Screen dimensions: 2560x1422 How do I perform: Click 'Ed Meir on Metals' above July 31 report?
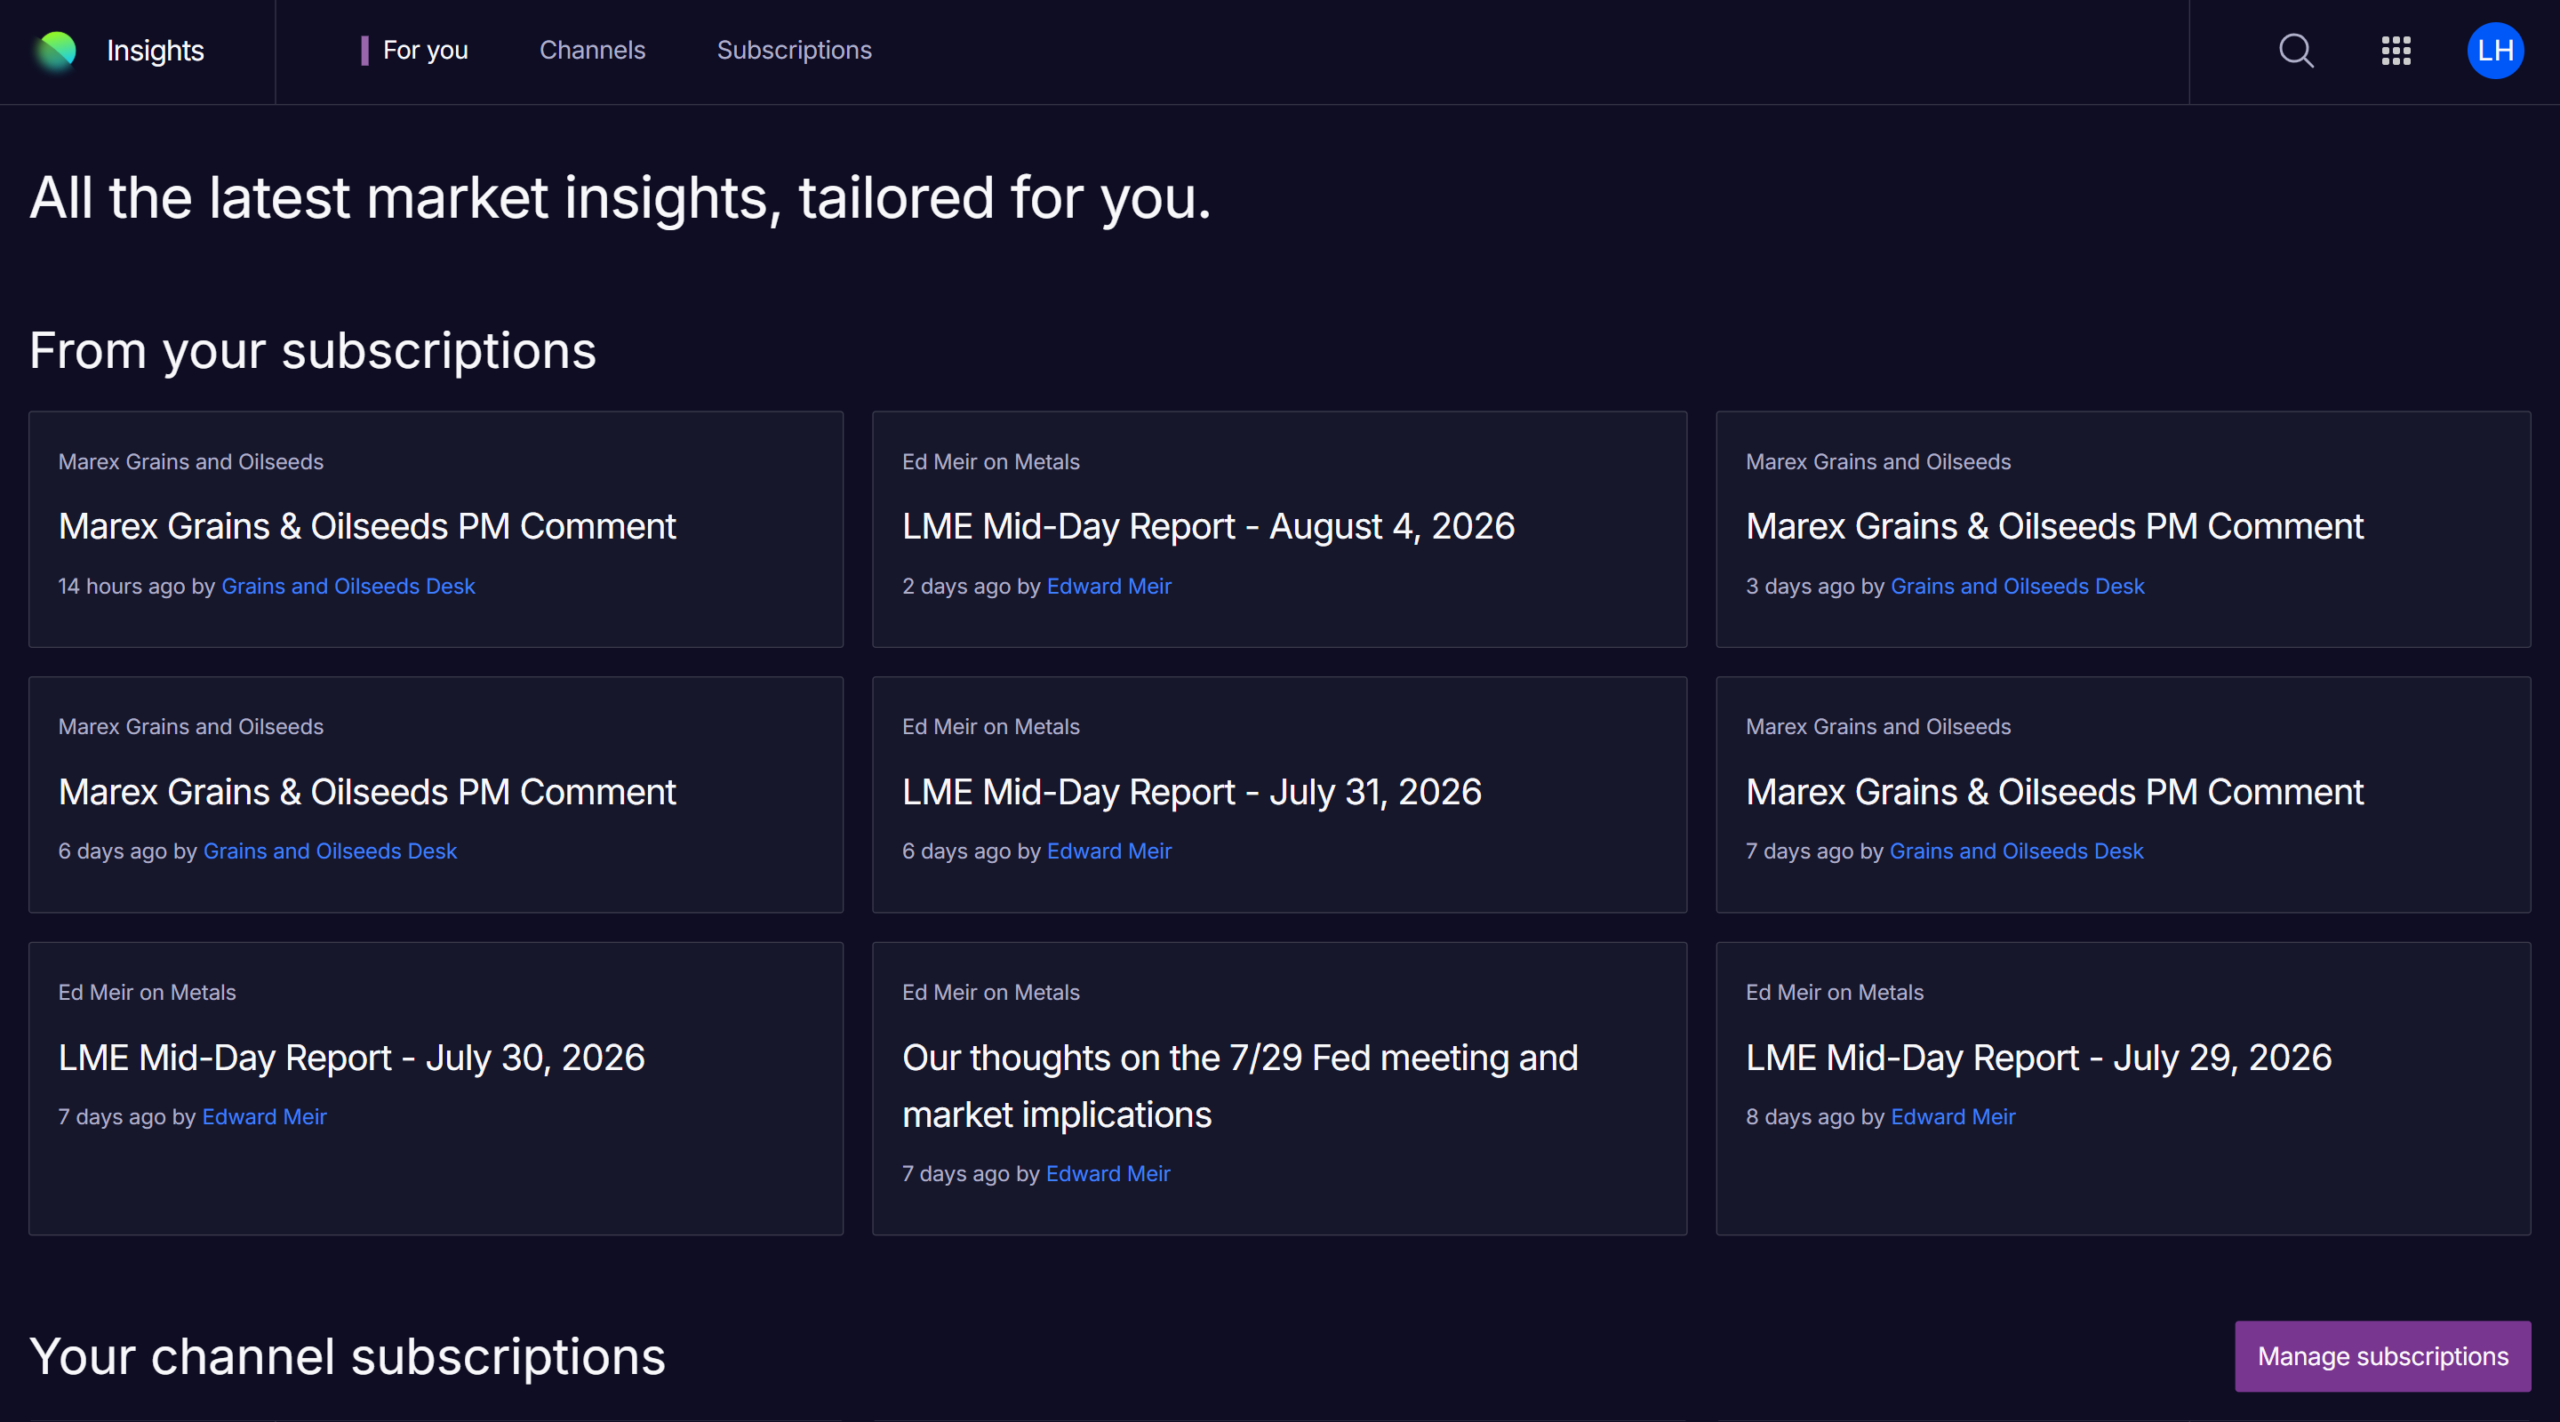tap(991, 727)
